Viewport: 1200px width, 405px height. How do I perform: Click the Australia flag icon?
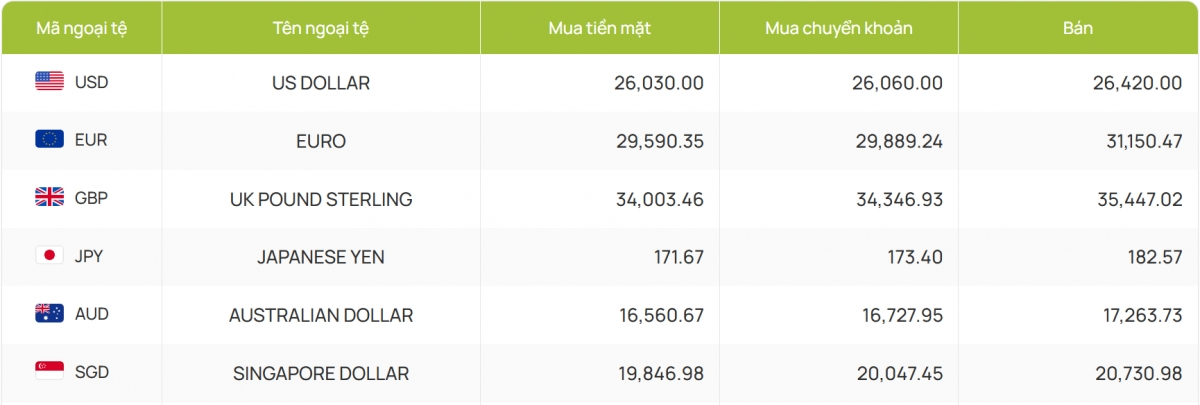(50, 314)
